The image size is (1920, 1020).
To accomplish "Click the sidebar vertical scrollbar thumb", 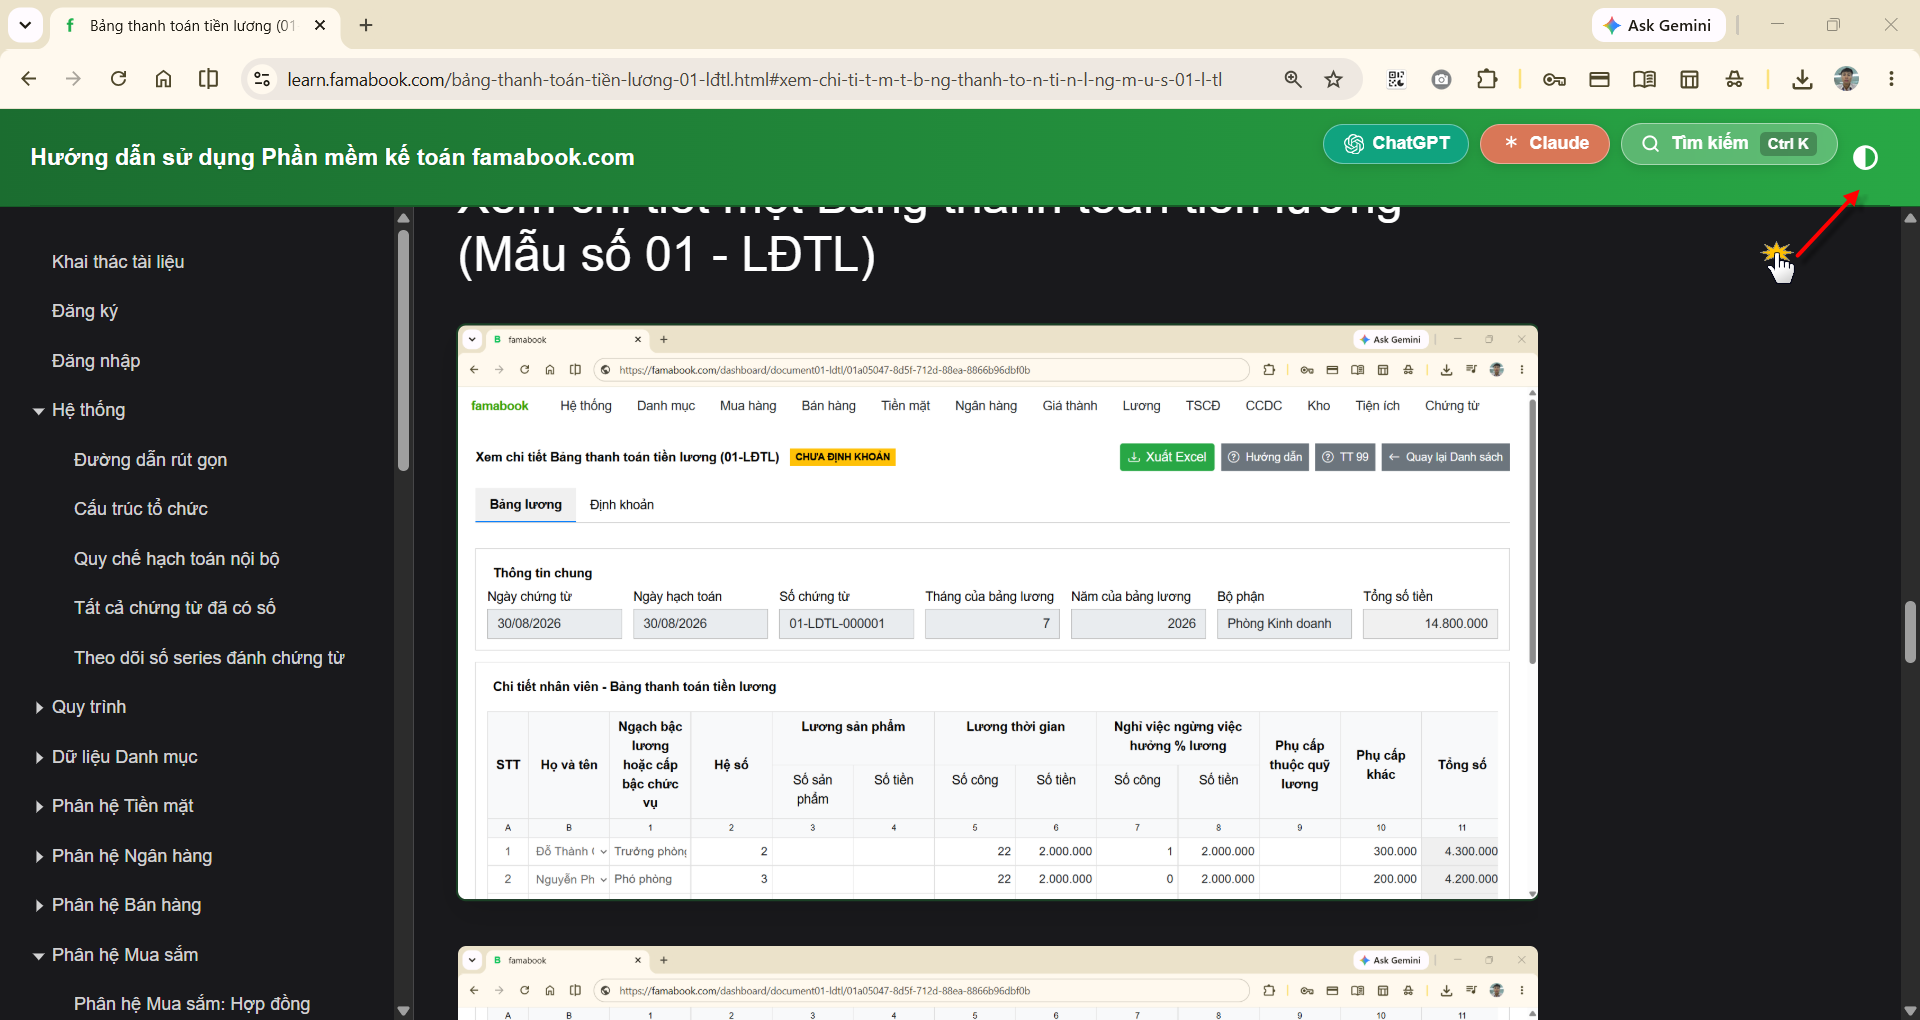I will [x=403, y=350].
